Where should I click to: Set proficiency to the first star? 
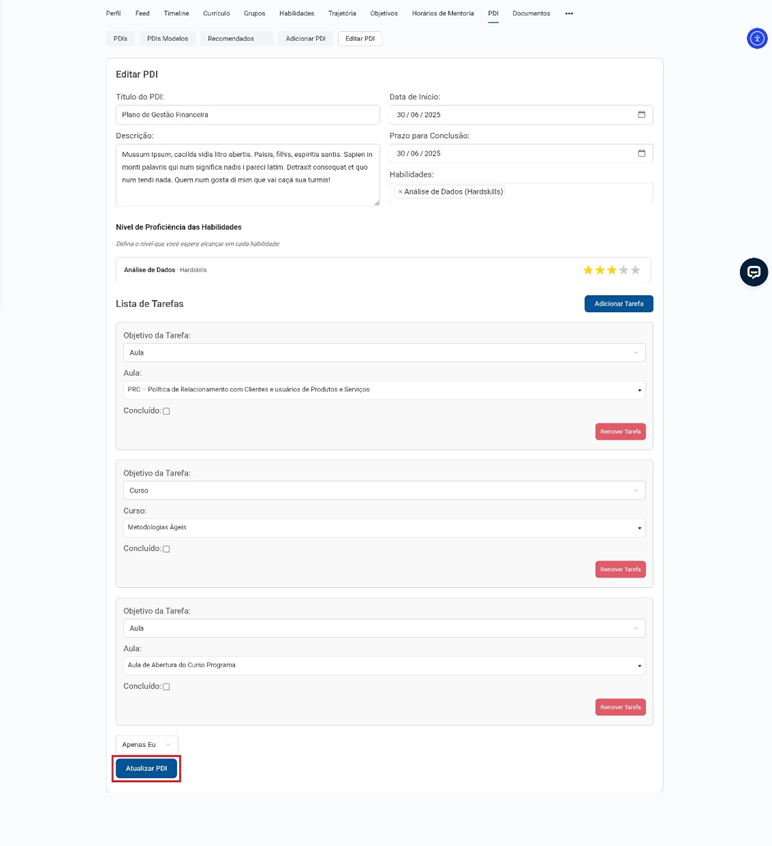[x=588, y=270]
